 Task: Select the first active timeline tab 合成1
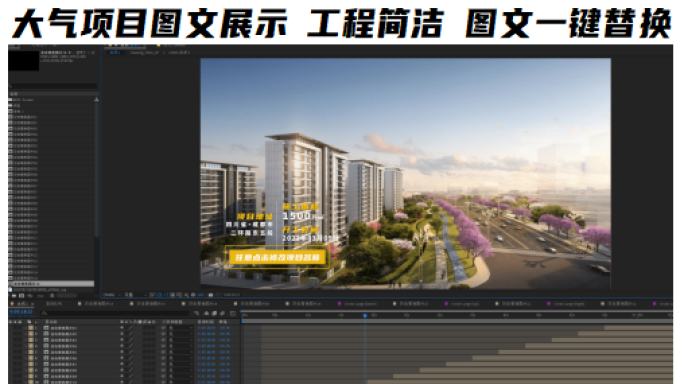(x=23, y=304)
